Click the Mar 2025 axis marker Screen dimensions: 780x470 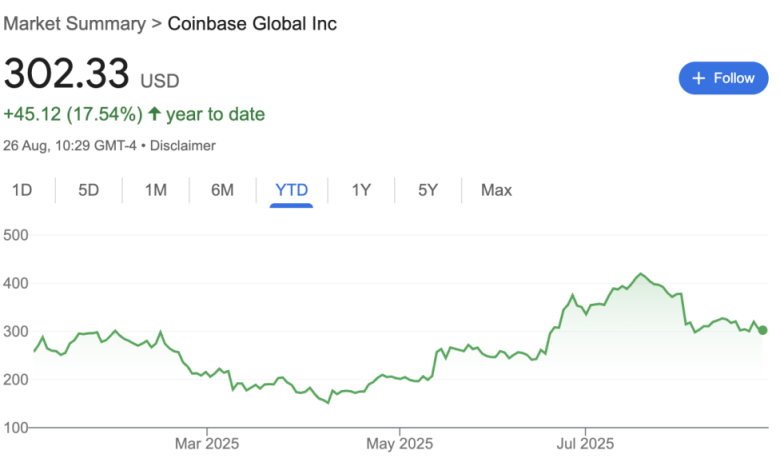pyautogui.click(x=207, y=443)
